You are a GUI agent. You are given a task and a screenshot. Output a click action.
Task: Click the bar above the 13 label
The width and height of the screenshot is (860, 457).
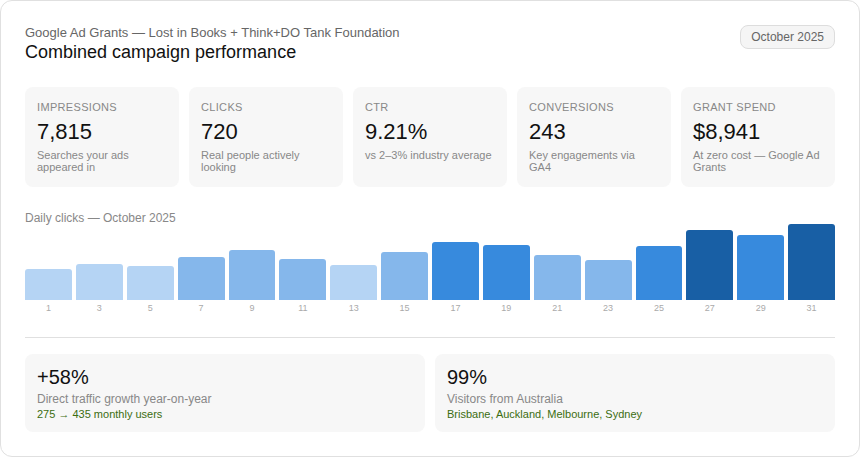tap(353, 283)
